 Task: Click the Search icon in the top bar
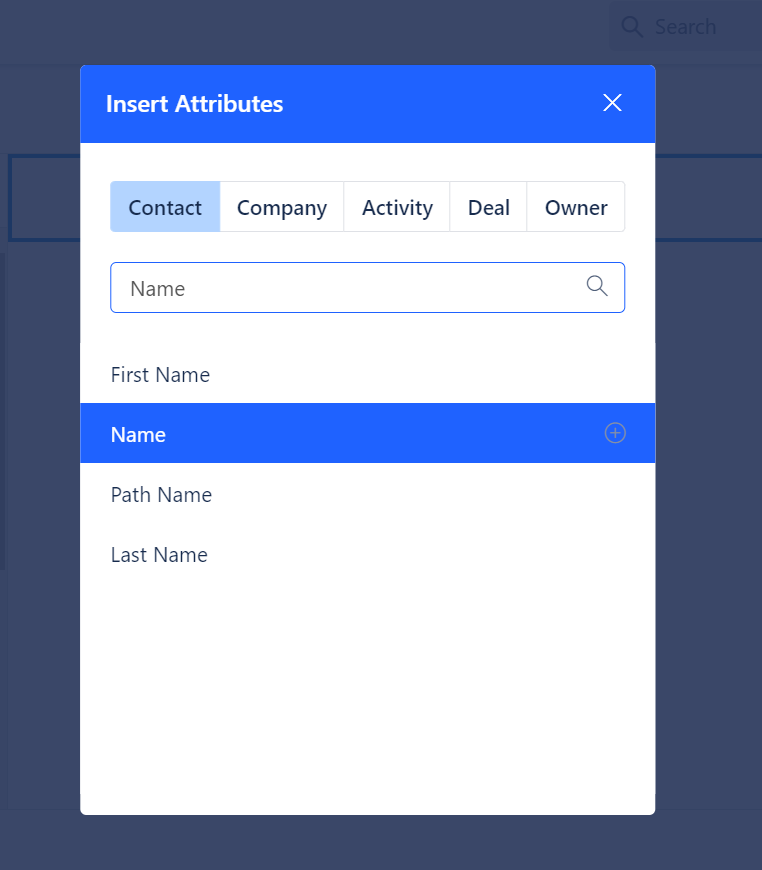pos(632,27)
